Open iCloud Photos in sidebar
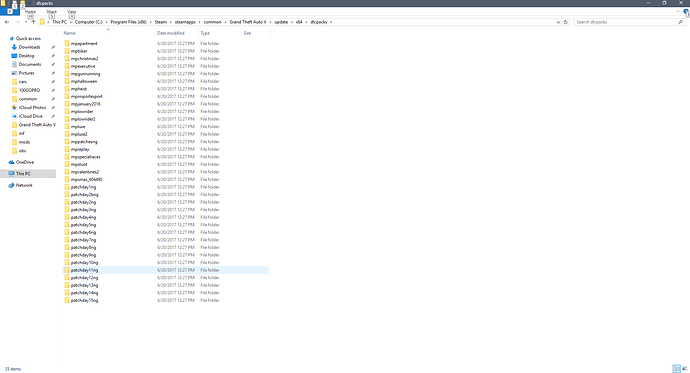The image size is (690, 373). (x=32, y=107)
